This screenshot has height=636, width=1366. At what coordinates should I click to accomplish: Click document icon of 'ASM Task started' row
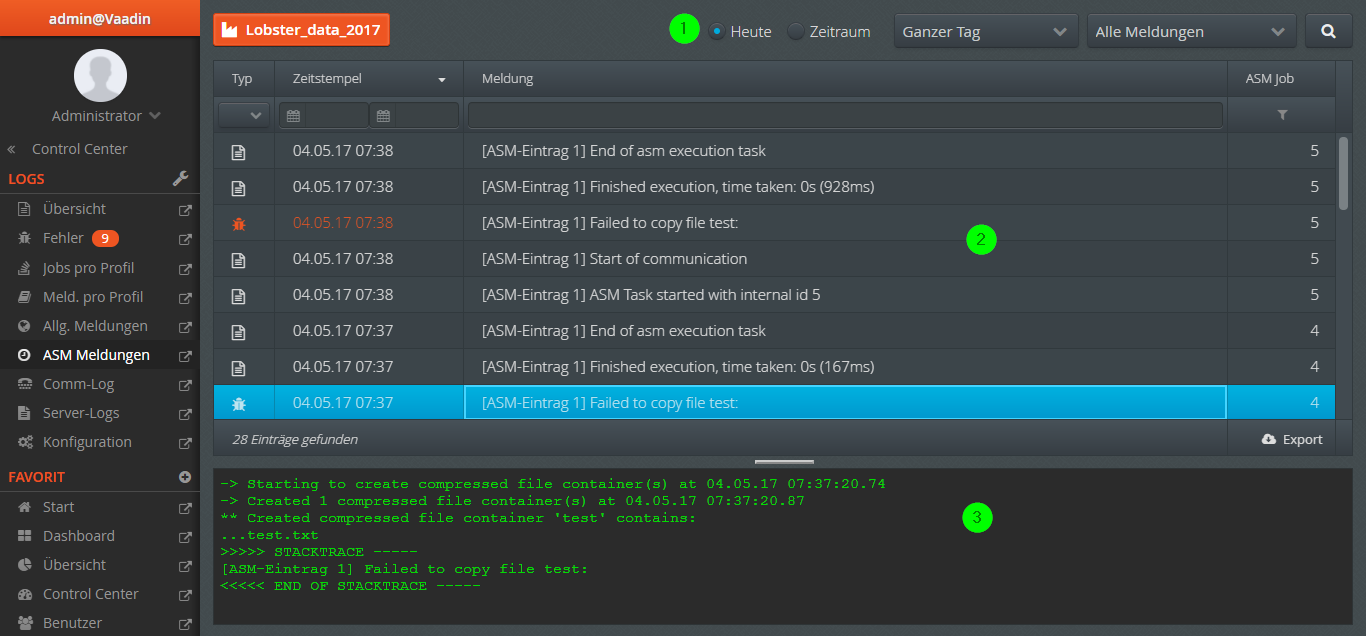238,295
